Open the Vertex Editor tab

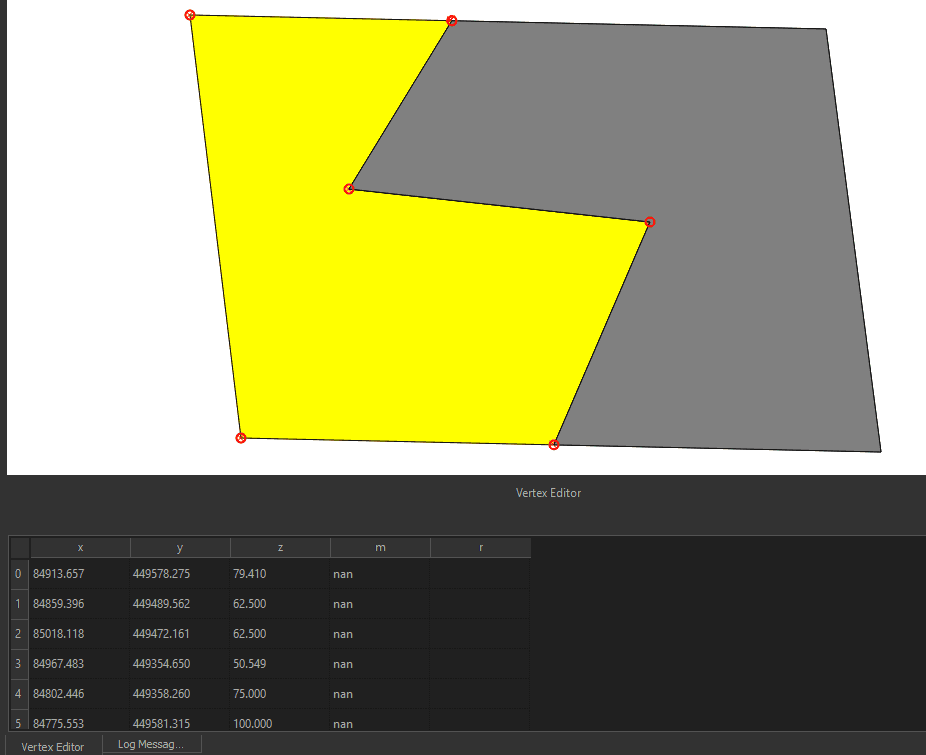pyautogui.click(x=50, y=746)
